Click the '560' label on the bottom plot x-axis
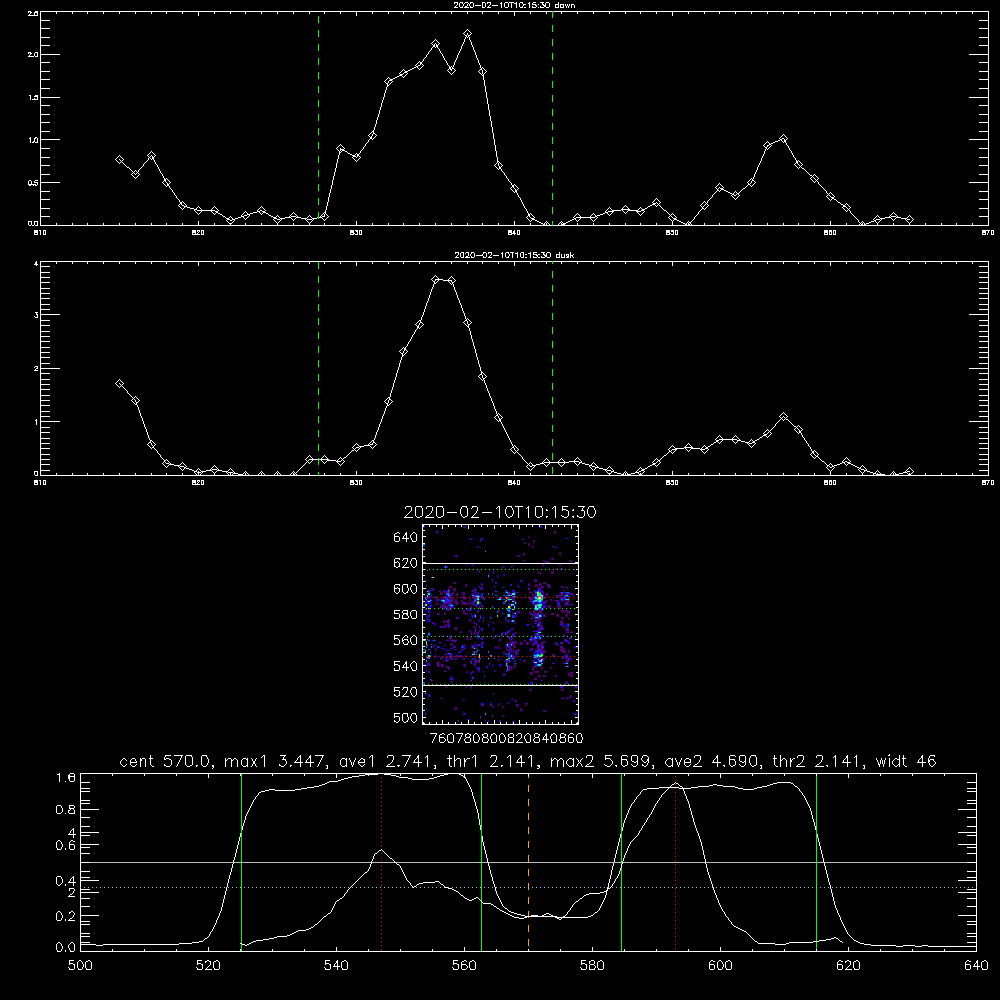The image size is (1000, 1000). [x=464, y=966]
